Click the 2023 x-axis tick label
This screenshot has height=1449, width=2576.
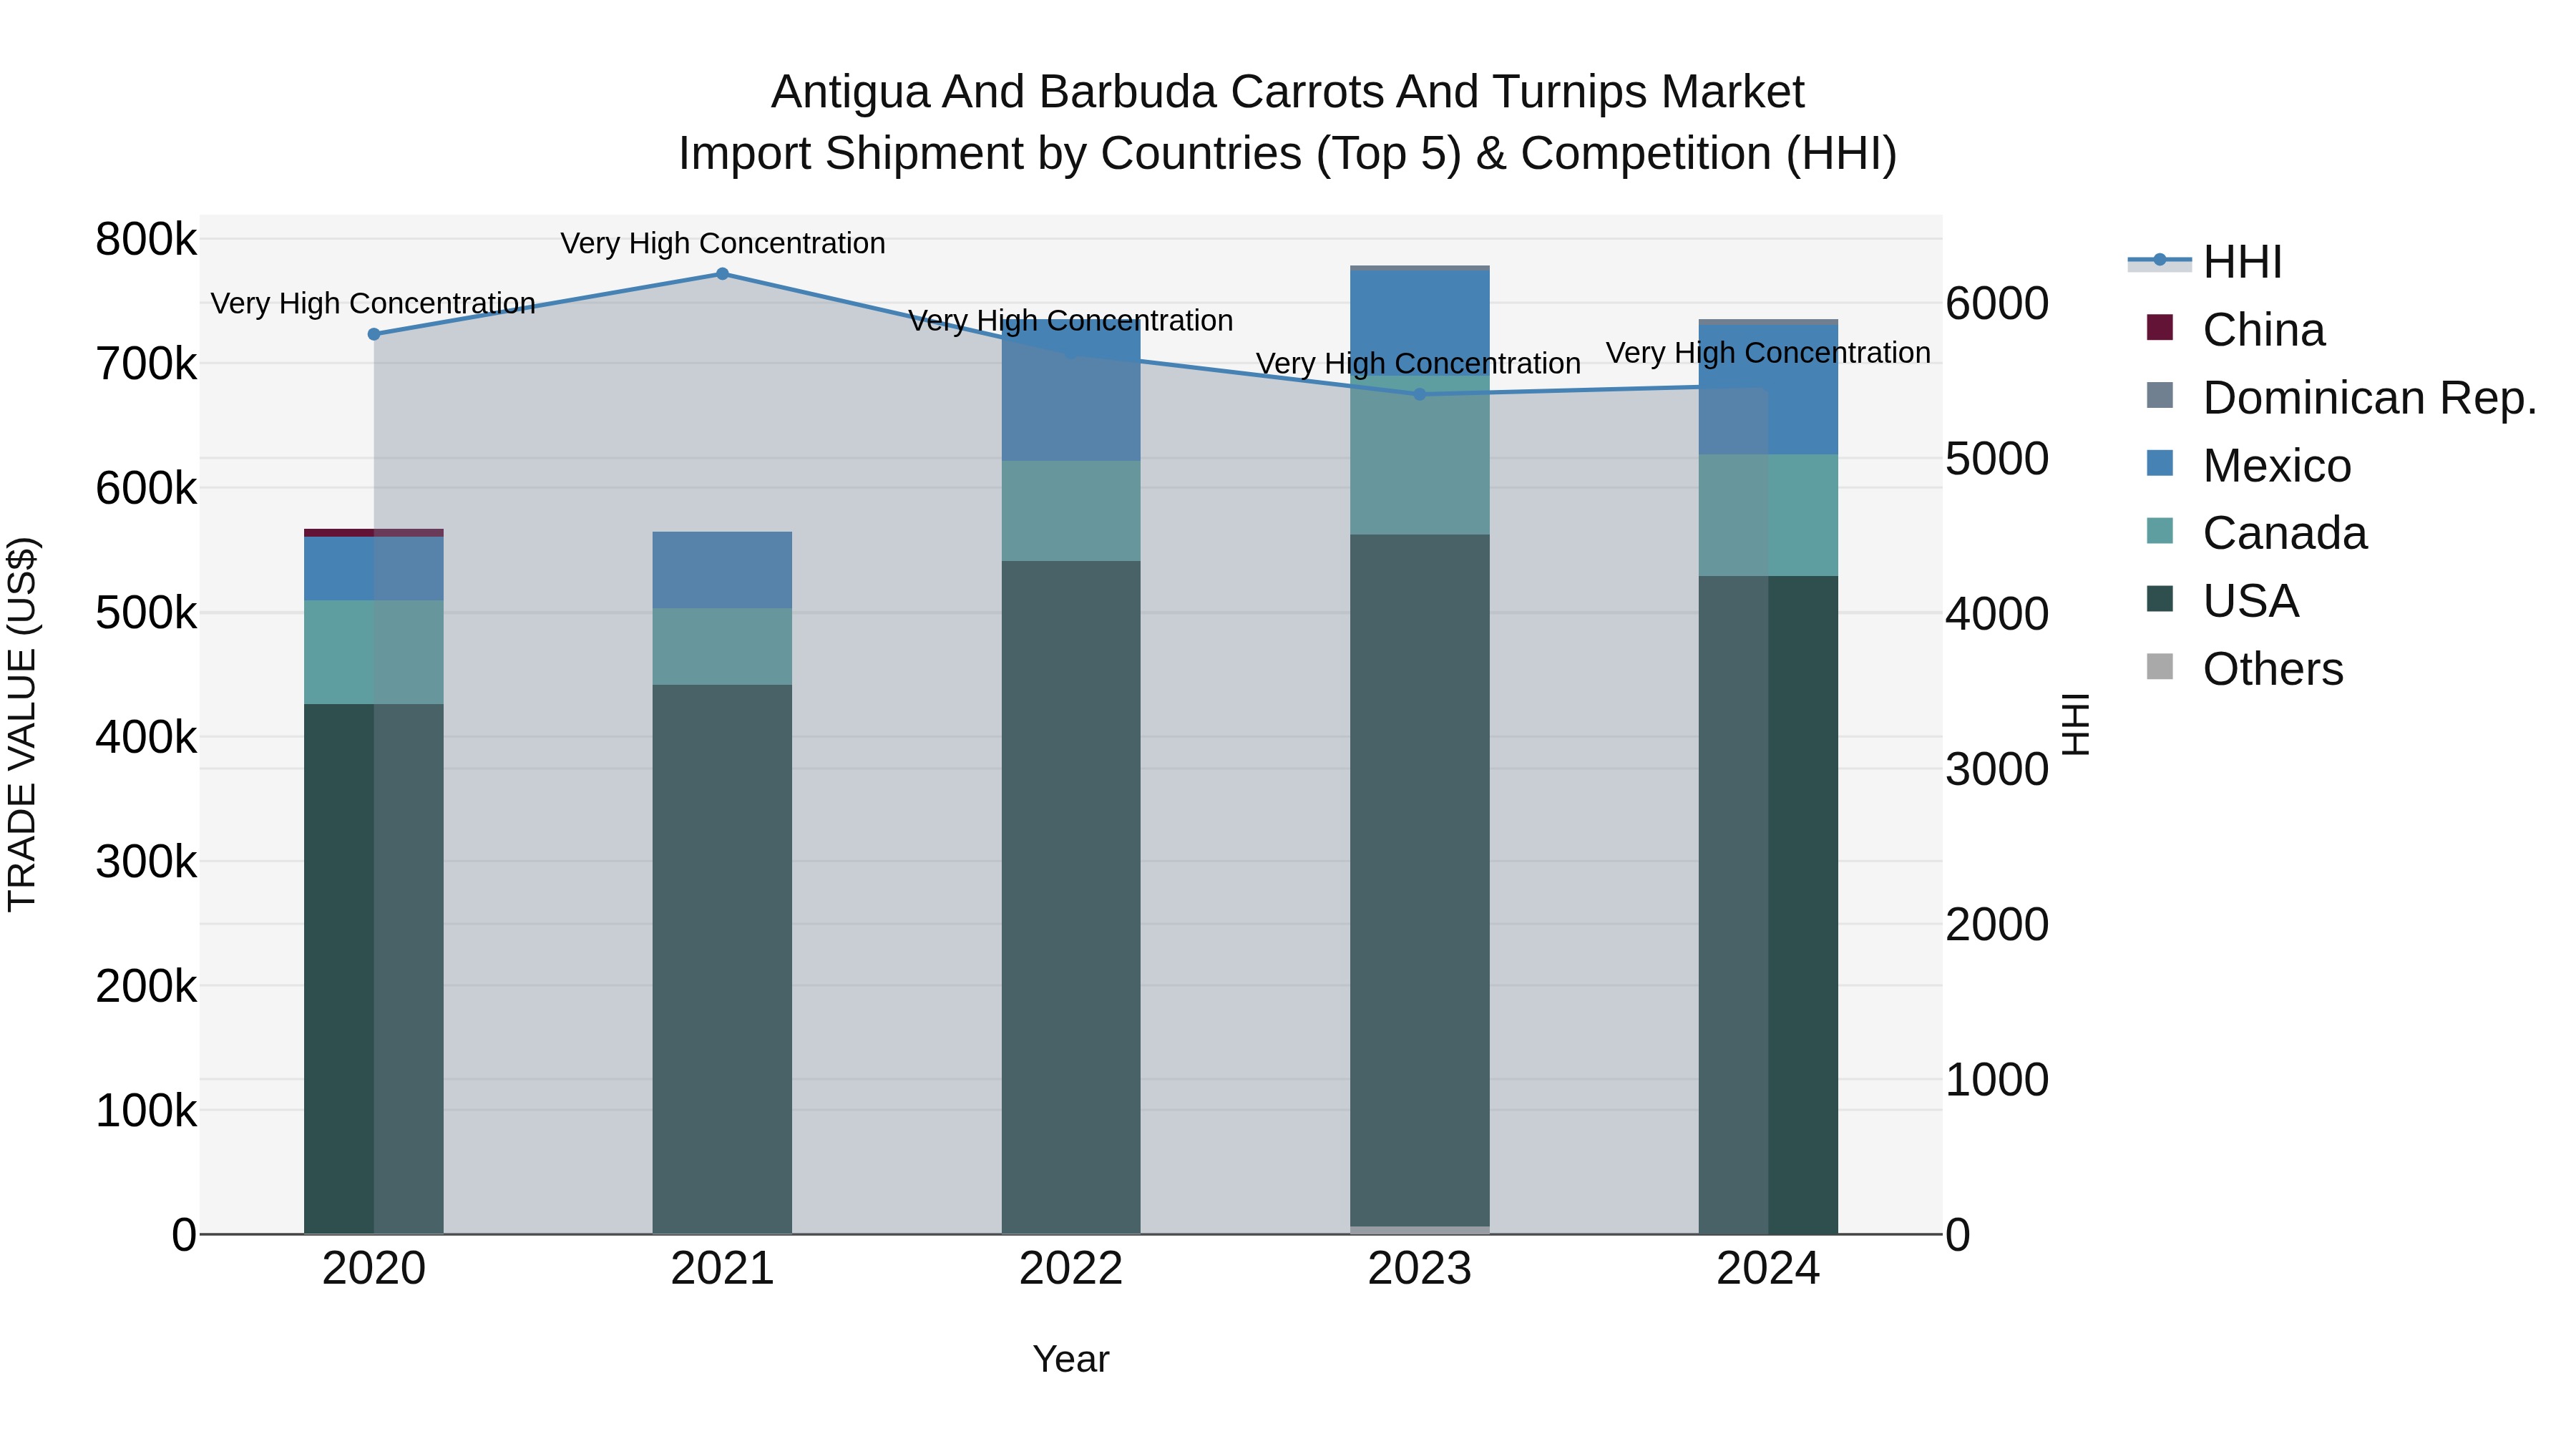tap(1420, 1269)
